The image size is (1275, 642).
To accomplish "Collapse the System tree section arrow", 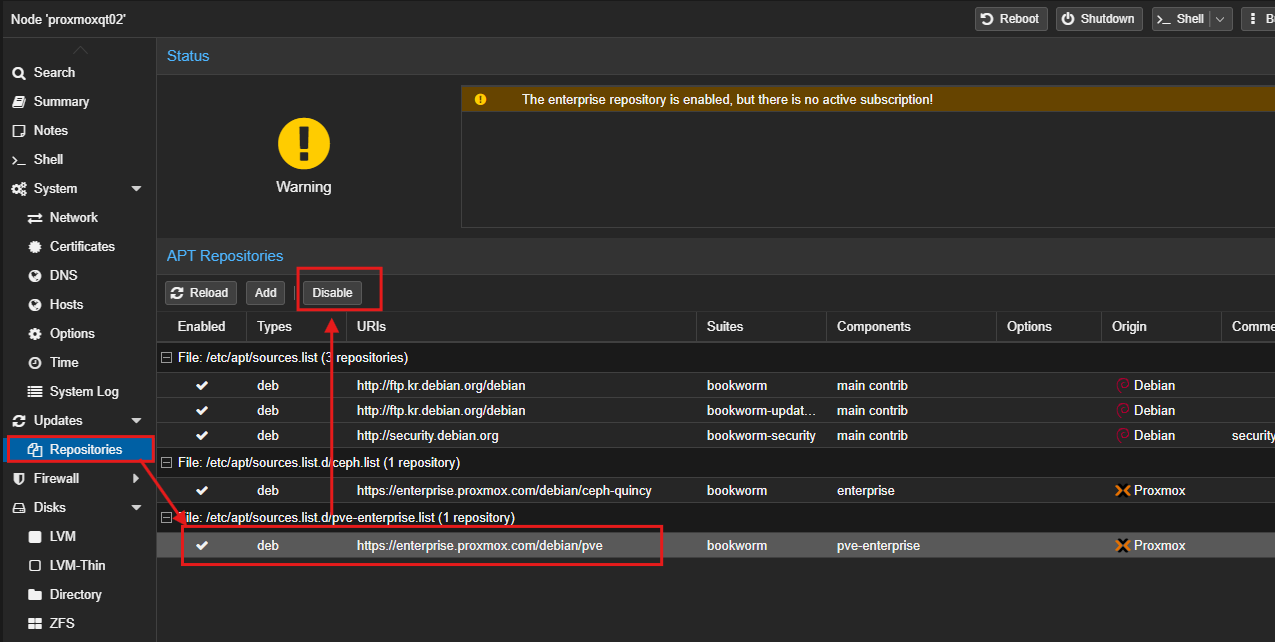I will click(136, 188).
